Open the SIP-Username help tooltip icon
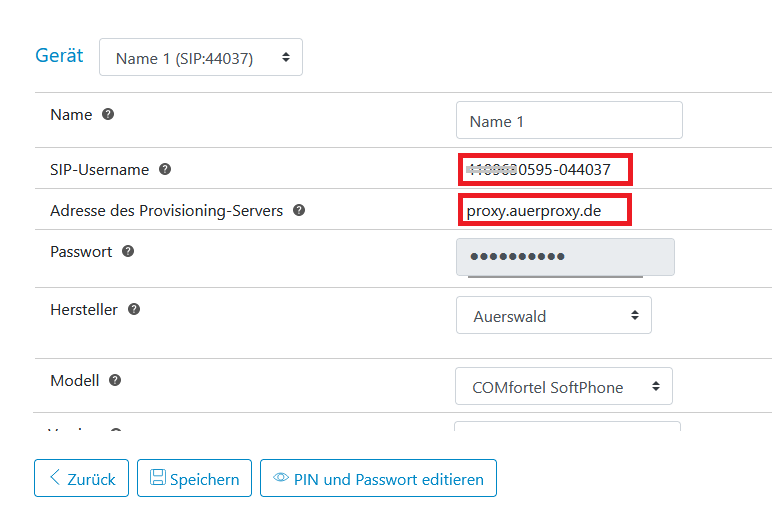The width and height of the screenshot is (772, 520). click(x=165, y=169)
